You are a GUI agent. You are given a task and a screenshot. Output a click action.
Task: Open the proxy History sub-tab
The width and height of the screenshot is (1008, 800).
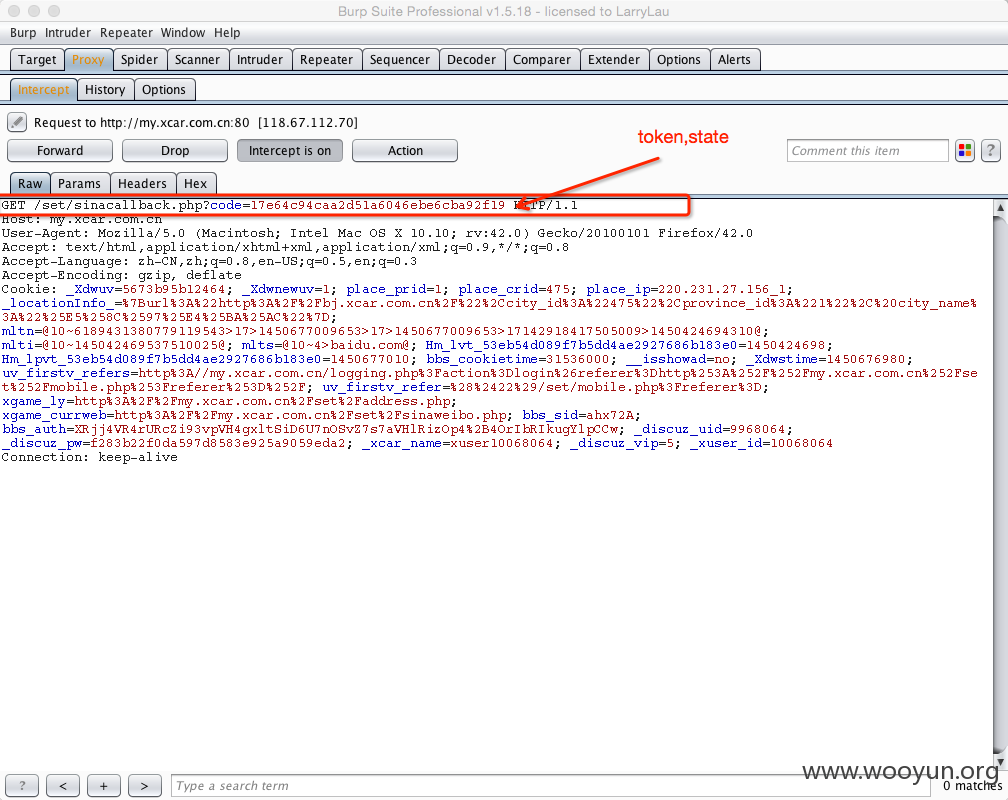click(x=105, y=90)
